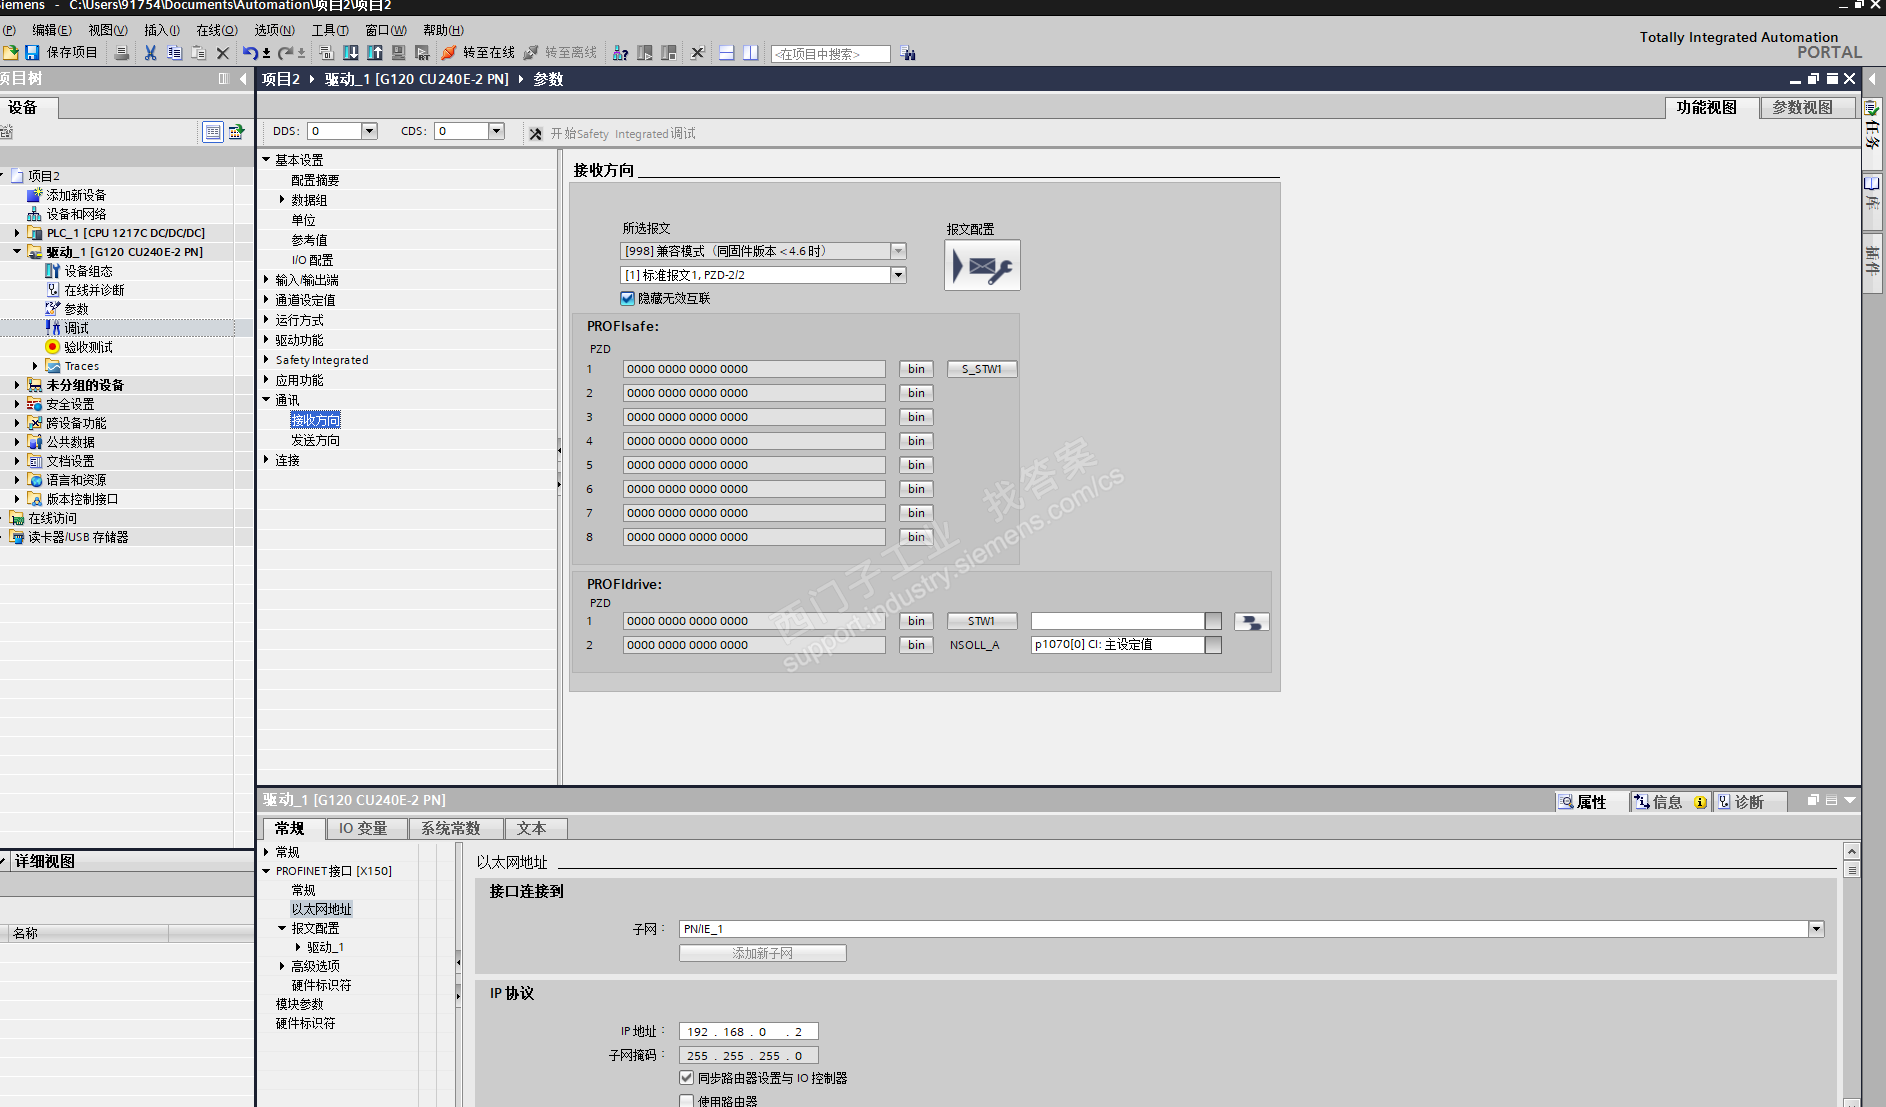Click the delete X icon in toolbar

(x=222, y=52)
